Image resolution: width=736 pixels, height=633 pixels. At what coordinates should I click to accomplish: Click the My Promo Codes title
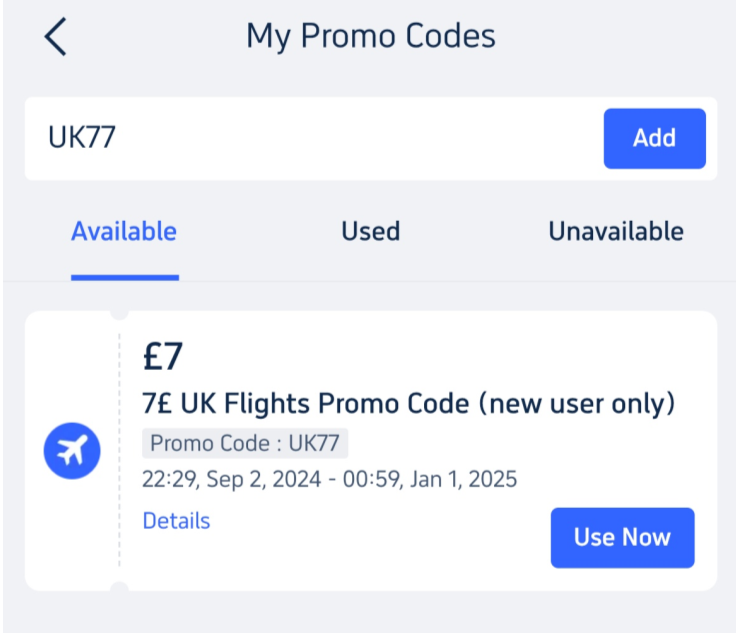coord(370,37)
